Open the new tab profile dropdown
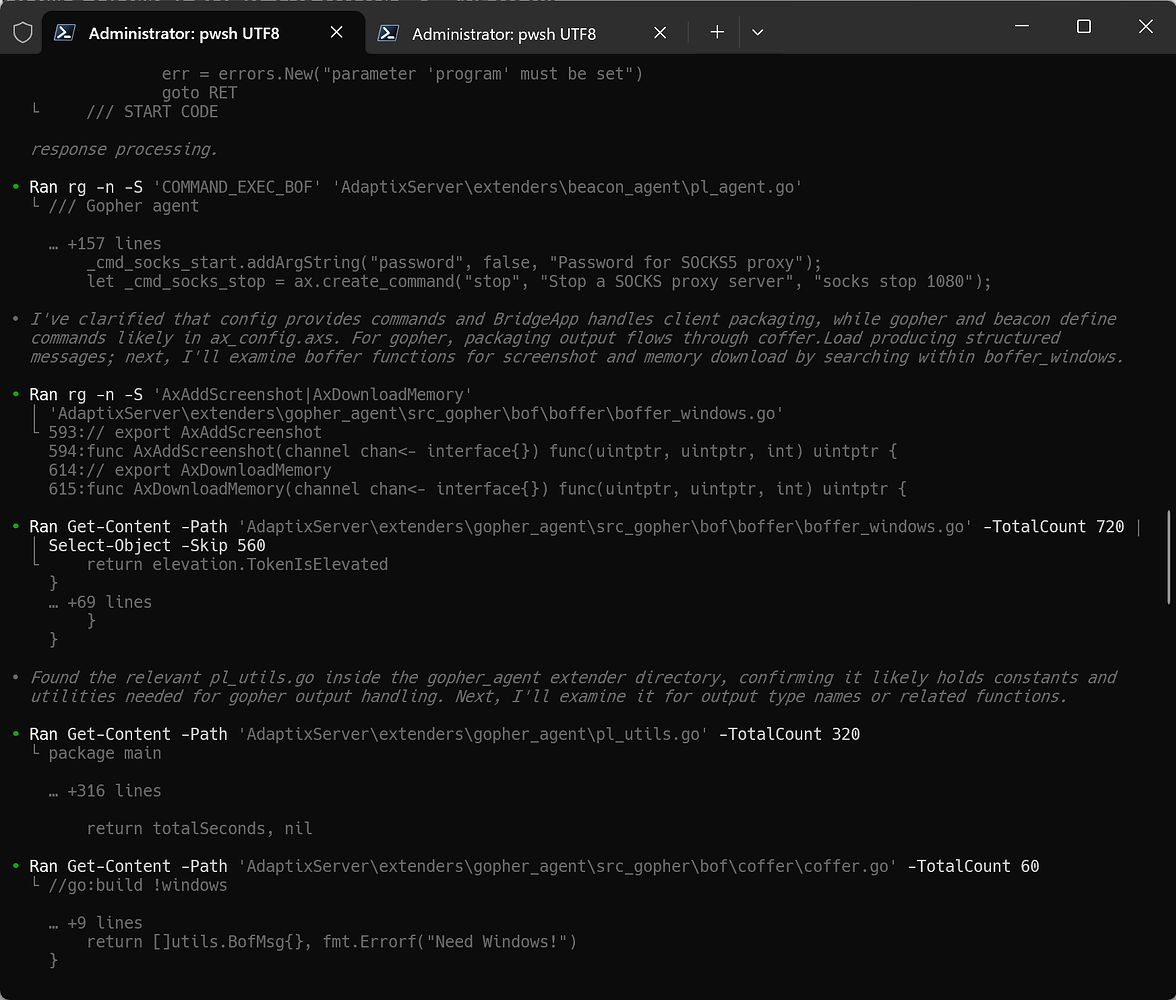This screenshot has width=1176, height=1000. (x=758, y=32)
